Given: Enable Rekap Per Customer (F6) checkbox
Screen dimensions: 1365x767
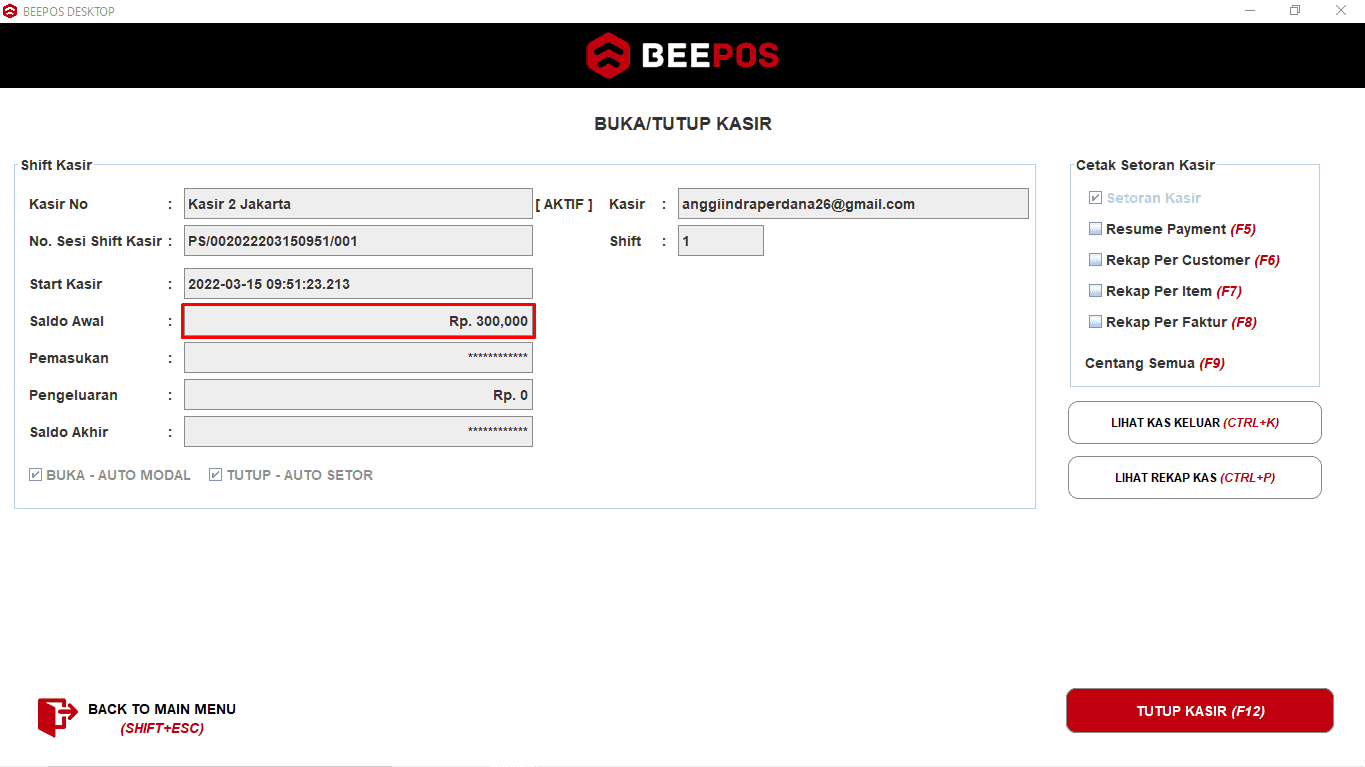Looking at the screenshot, I should click(1095, 260).
